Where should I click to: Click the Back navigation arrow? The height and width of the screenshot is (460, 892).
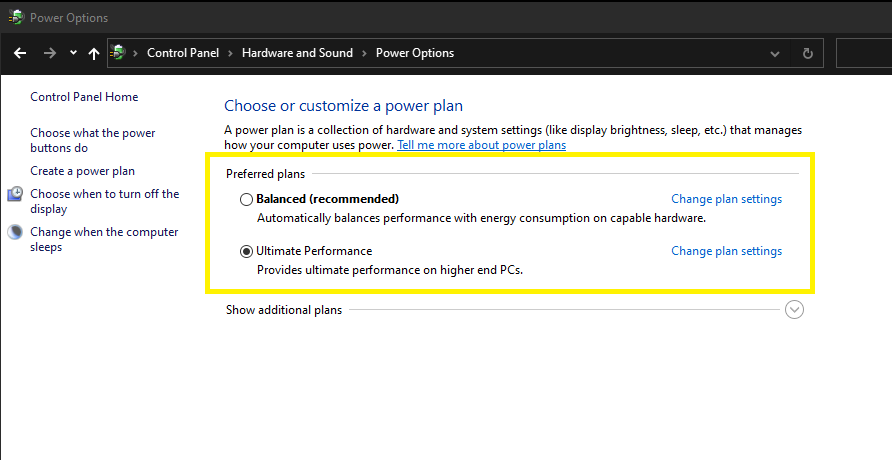pos(20,53)
